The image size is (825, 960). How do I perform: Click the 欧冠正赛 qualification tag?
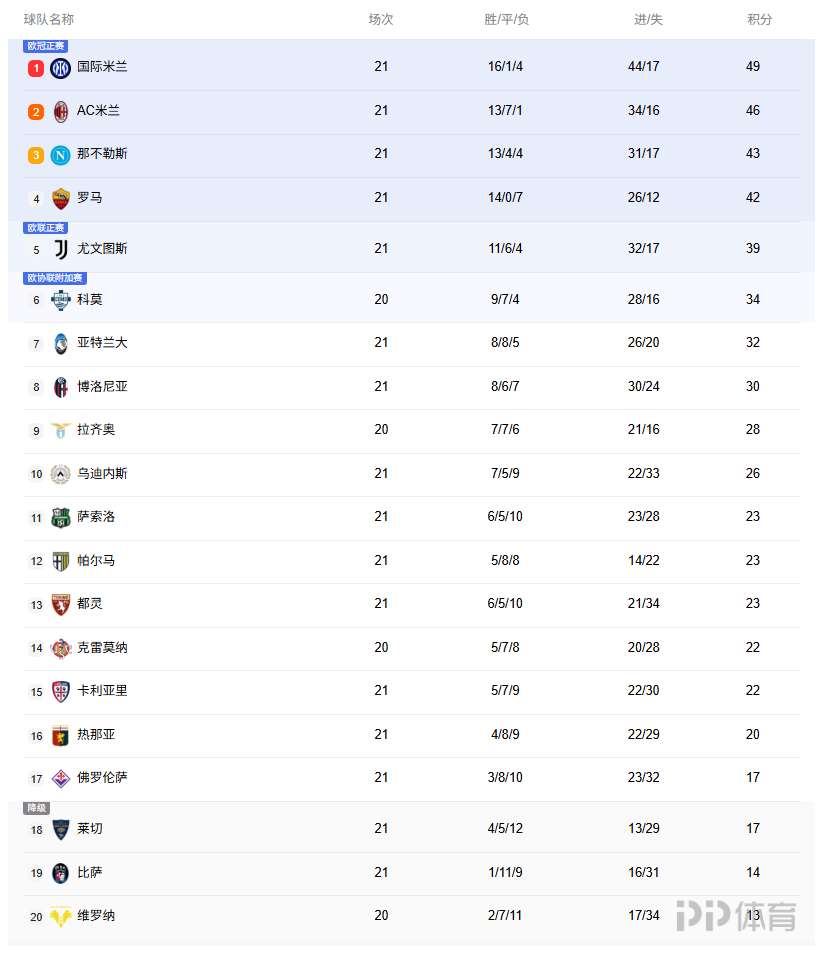pos(45,46)
